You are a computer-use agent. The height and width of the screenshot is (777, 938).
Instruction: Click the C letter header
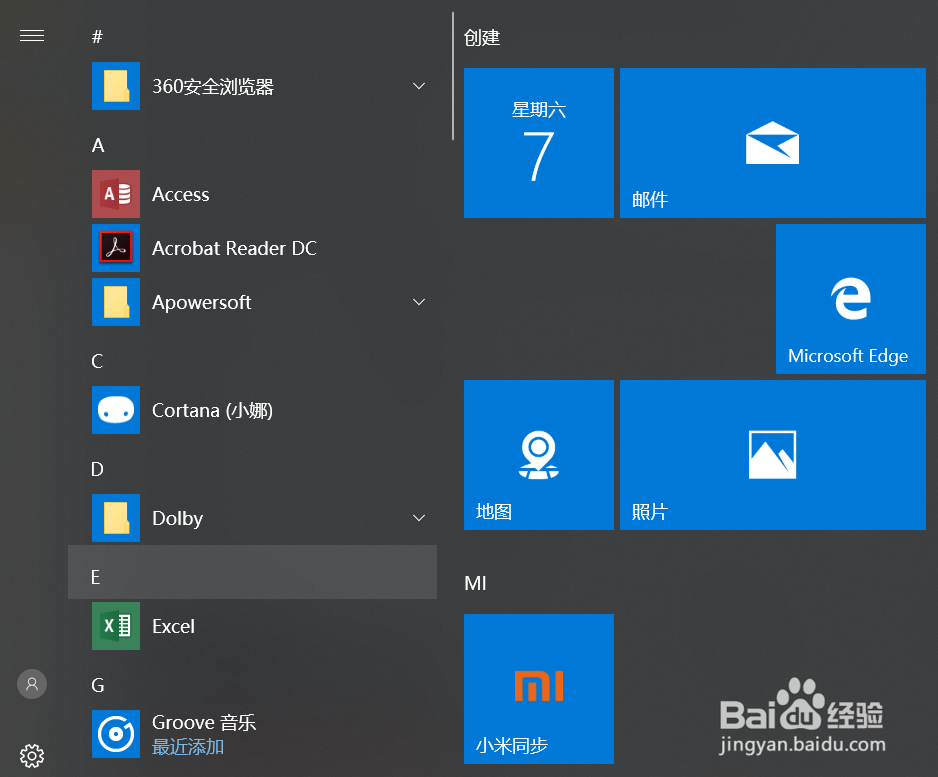[x=97, y=361]
